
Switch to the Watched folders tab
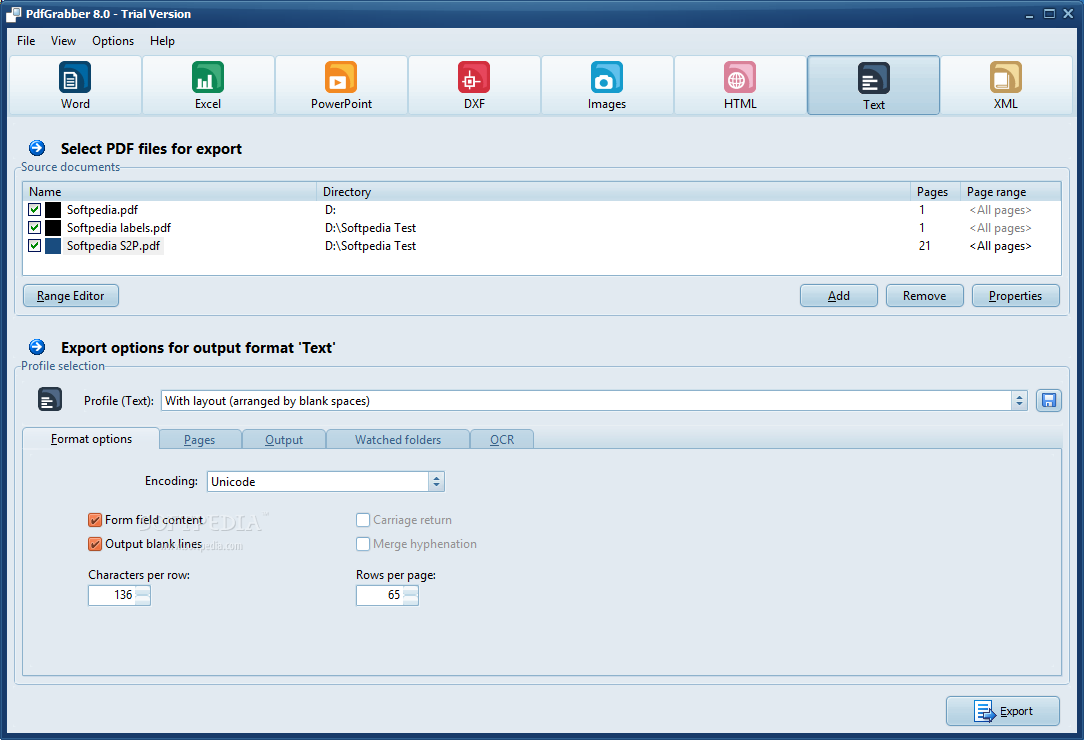point(398,439)
